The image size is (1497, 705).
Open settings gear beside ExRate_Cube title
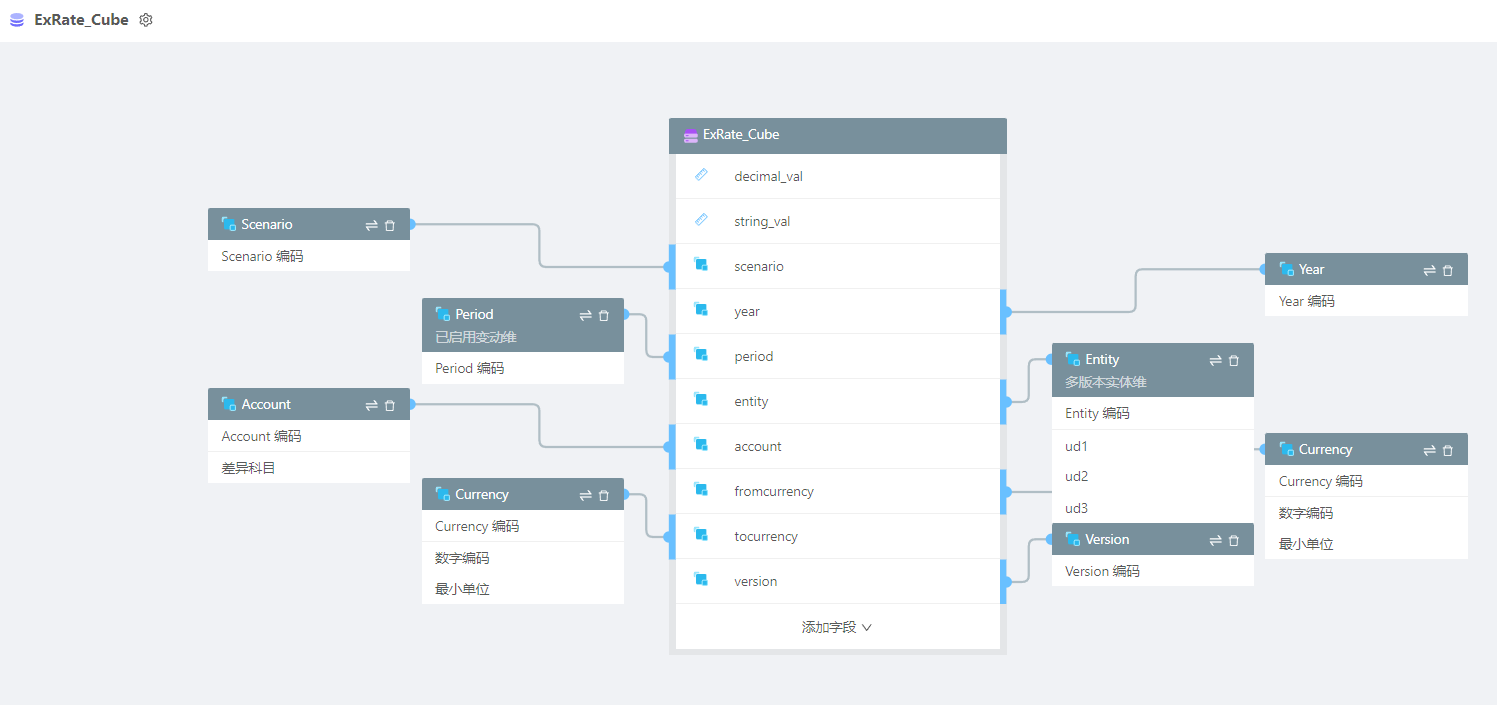(x=146, y=20)
